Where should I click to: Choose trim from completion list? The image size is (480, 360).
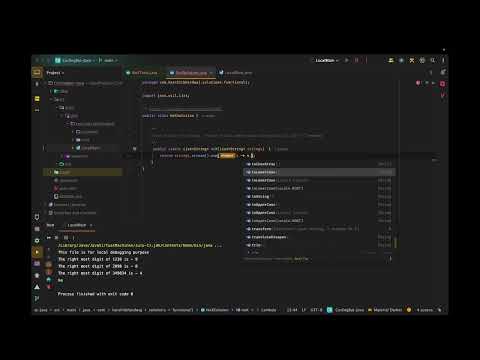click(x=319, y=245)
